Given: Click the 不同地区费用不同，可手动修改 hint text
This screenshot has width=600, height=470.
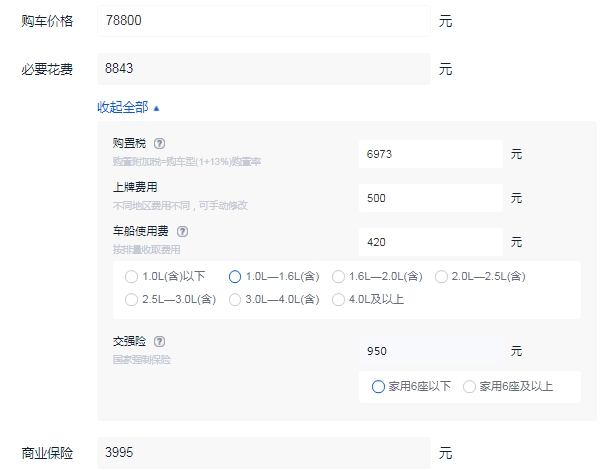Looking at the screenshot, I should pyautogui.click(x=180, y=206).
